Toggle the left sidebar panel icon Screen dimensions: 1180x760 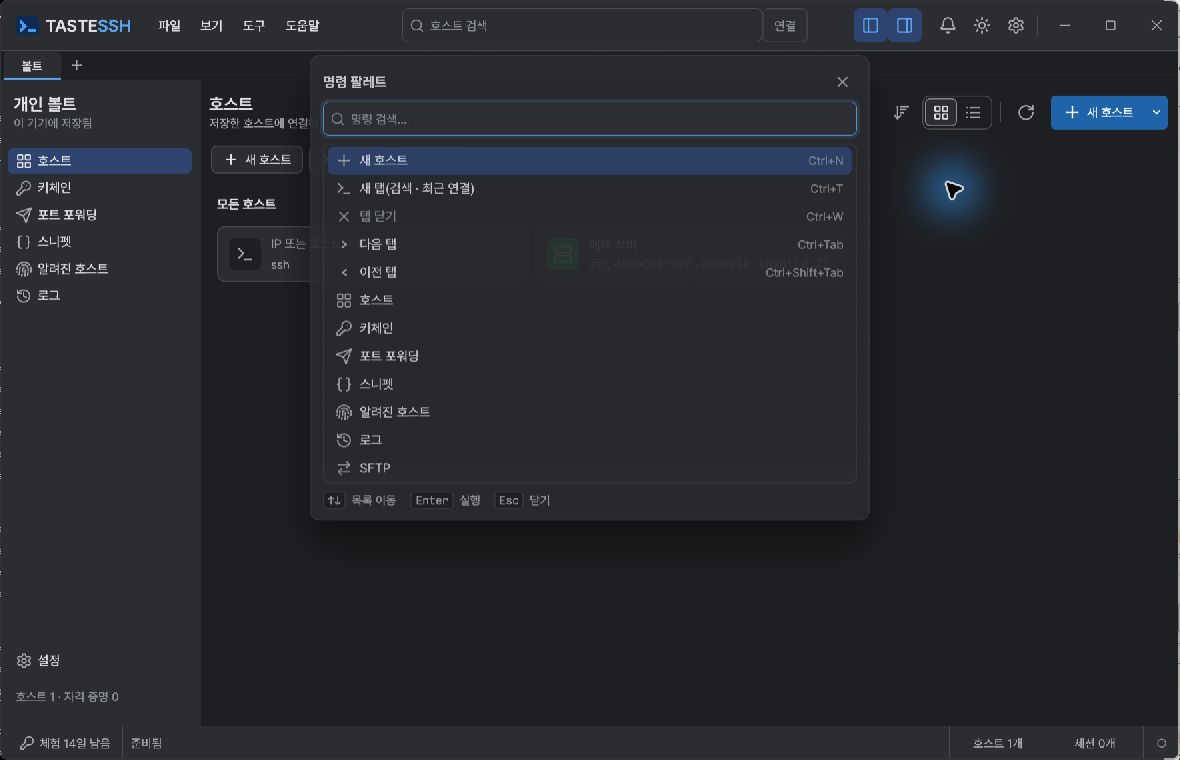pos(871,26)
